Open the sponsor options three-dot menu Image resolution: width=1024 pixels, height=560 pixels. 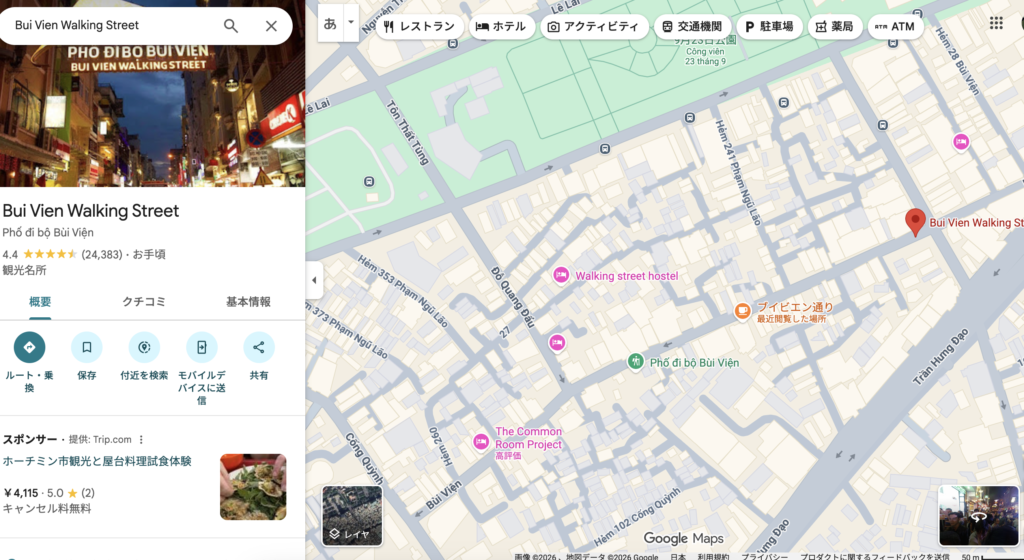pos(141,439)
